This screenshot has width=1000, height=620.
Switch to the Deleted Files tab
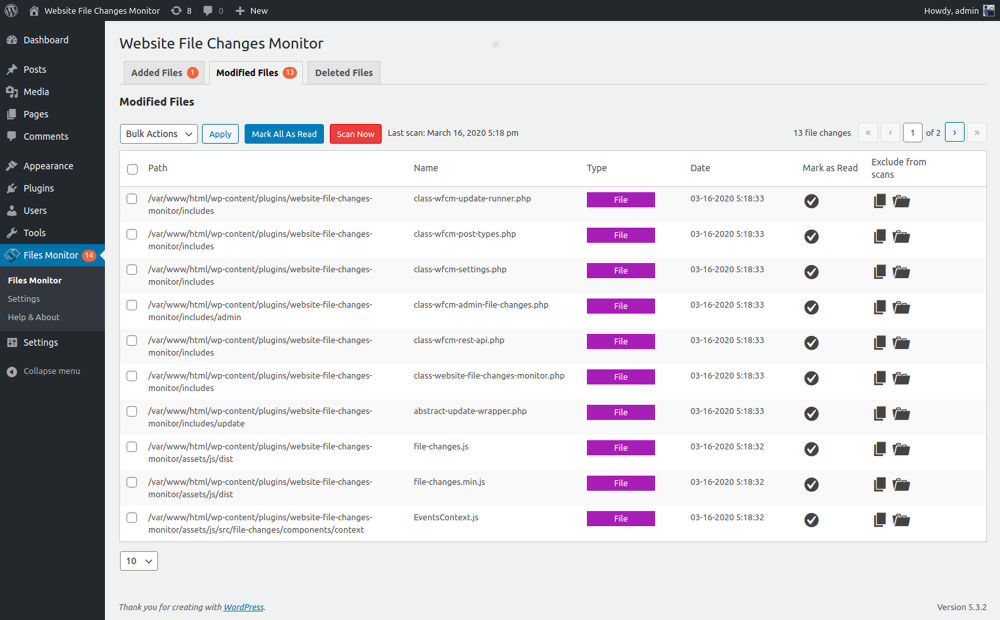(344, 73)
